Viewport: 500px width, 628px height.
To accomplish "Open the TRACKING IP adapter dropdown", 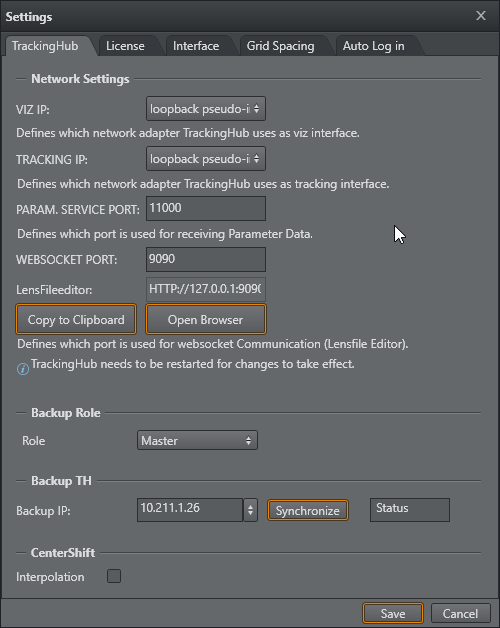I will click(x=206, y=159).
